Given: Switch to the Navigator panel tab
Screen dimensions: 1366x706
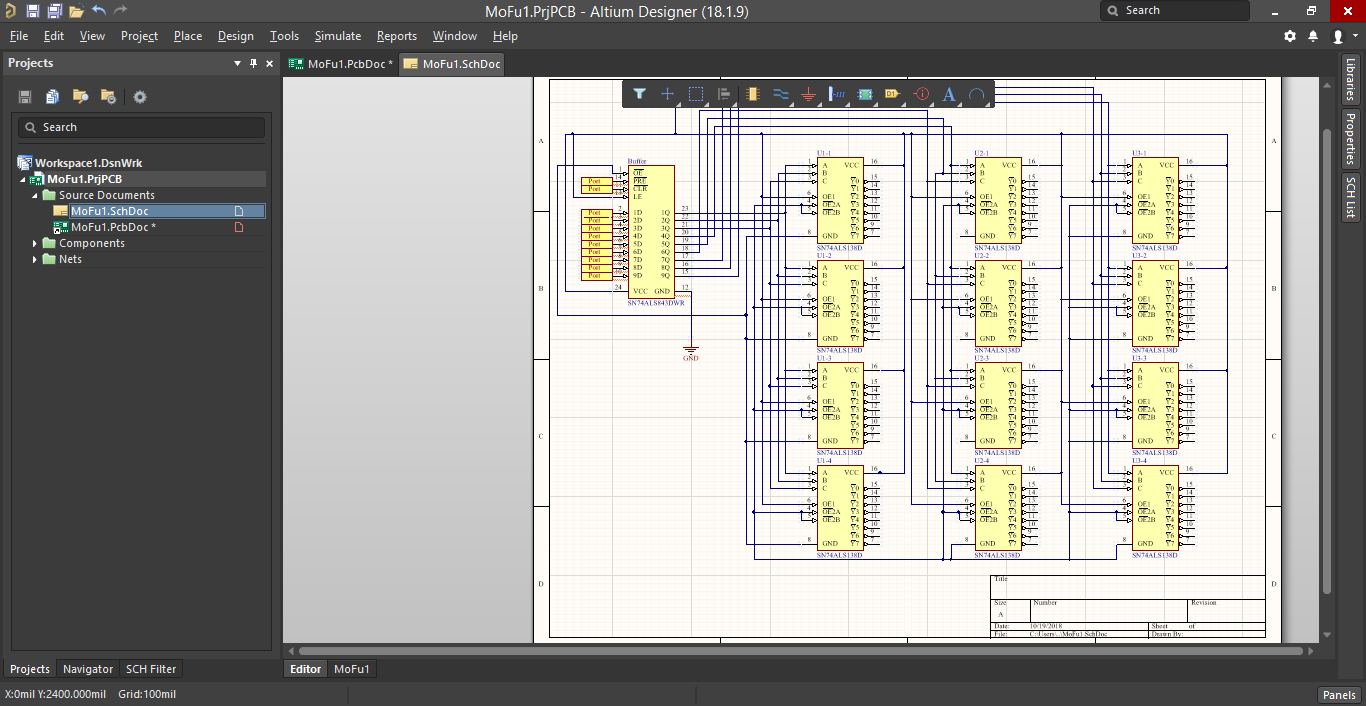Looking at the screenshot, I should [x=88, y=669].
